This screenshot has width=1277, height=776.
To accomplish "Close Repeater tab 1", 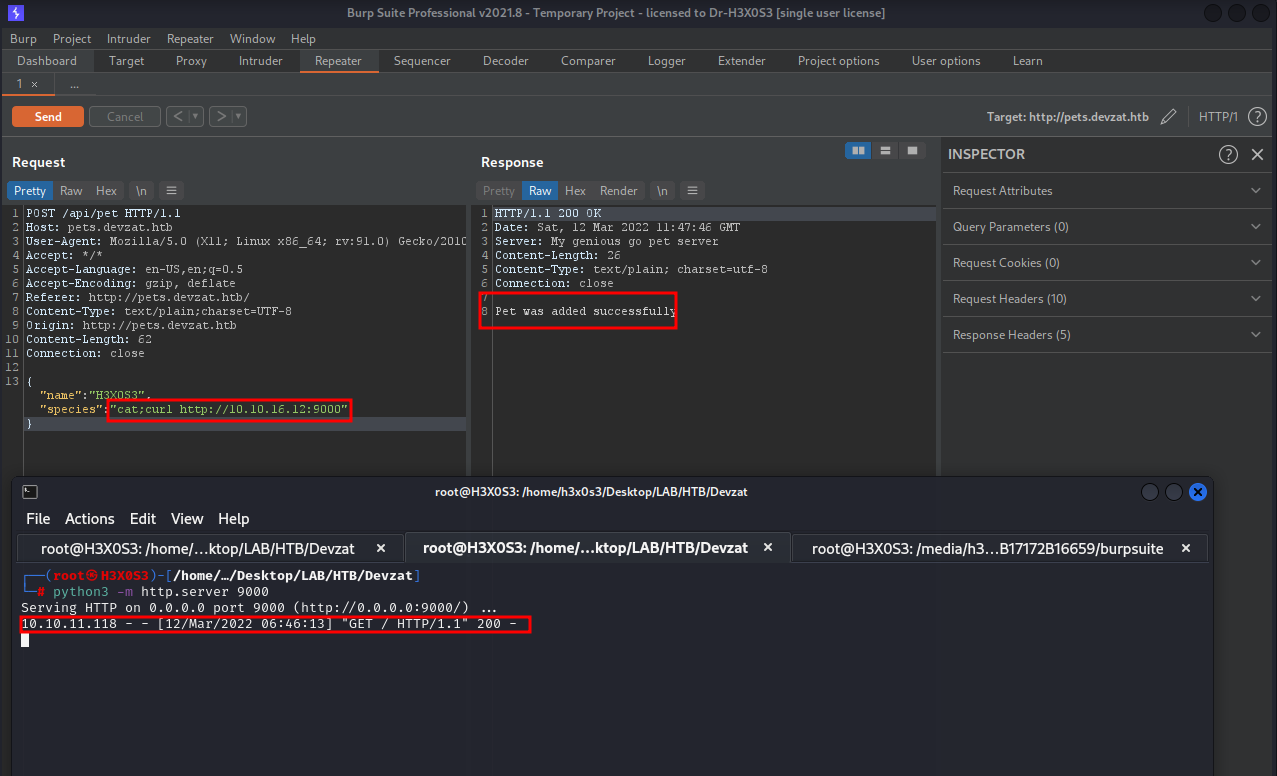I will click(34, 84).
